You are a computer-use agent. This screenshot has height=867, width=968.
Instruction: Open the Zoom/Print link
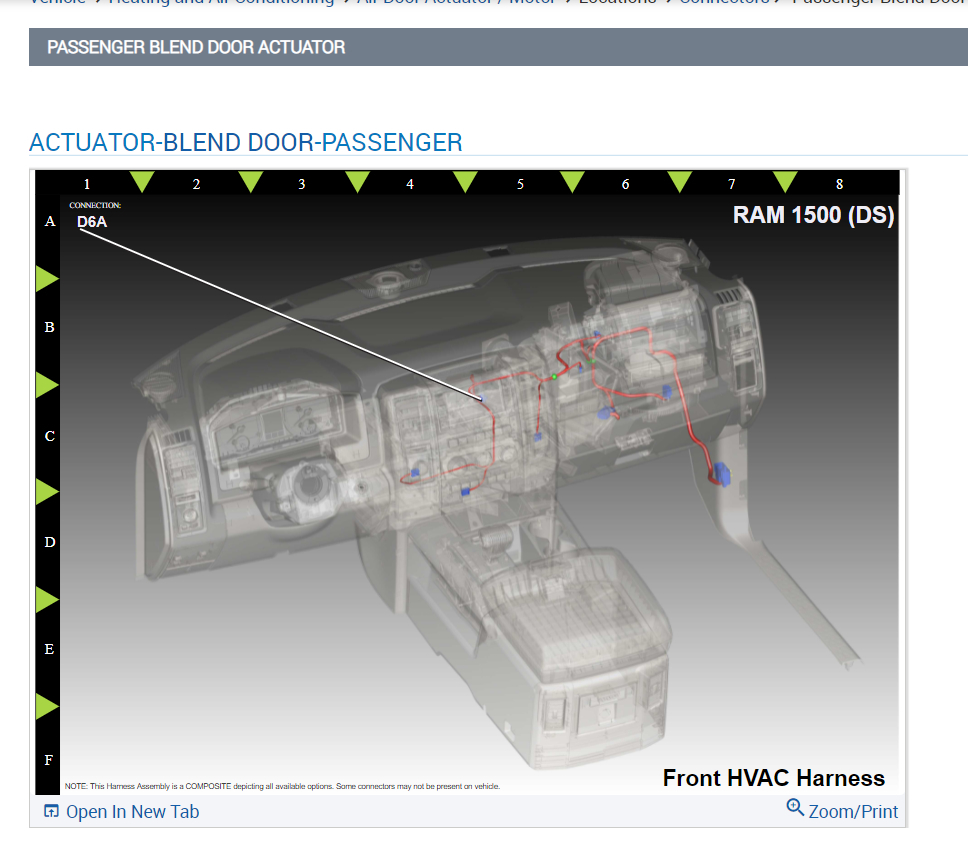[x=853, y=811]
